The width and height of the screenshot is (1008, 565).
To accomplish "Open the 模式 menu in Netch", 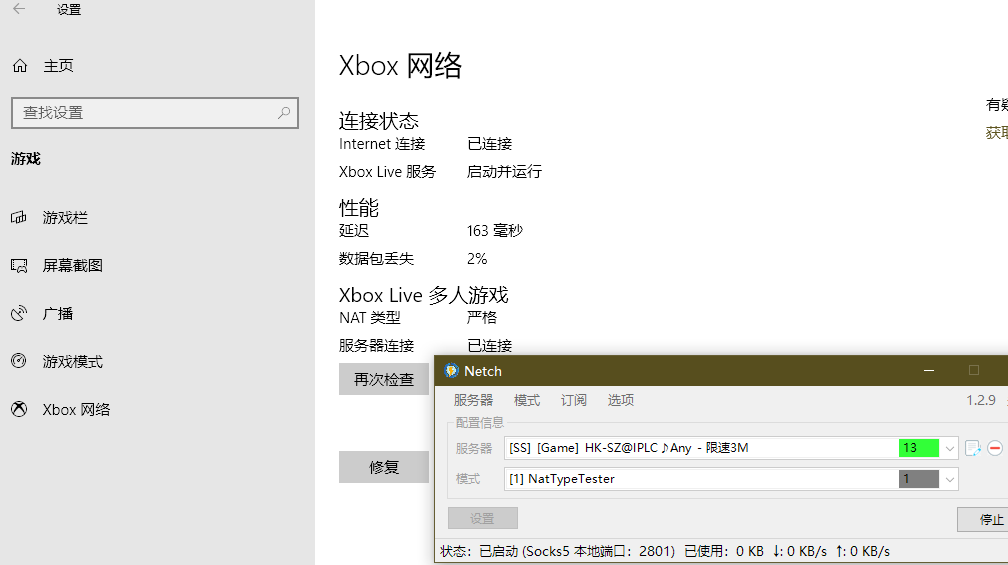I will pos(527,400).
